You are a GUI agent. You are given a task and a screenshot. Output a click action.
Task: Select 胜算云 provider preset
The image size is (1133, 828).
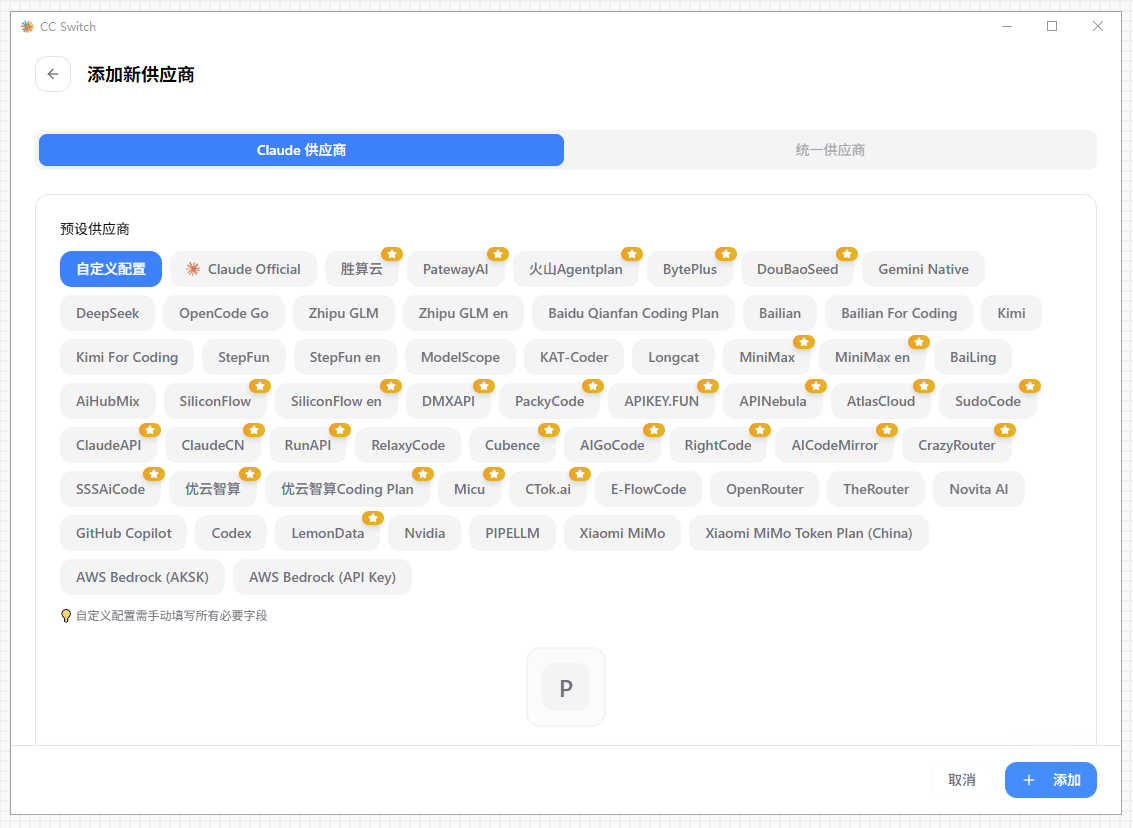coord(362,269)
